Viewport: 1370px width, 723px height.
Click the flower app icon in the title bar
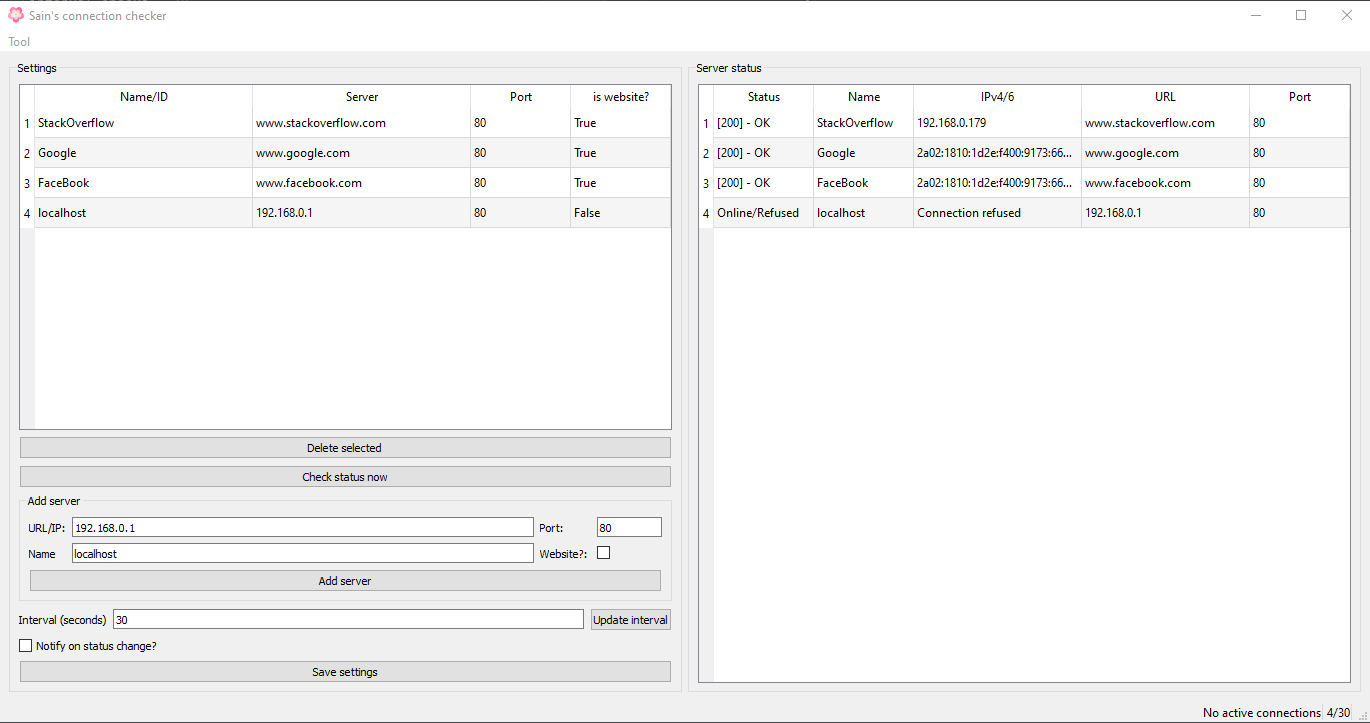(15, 15)
